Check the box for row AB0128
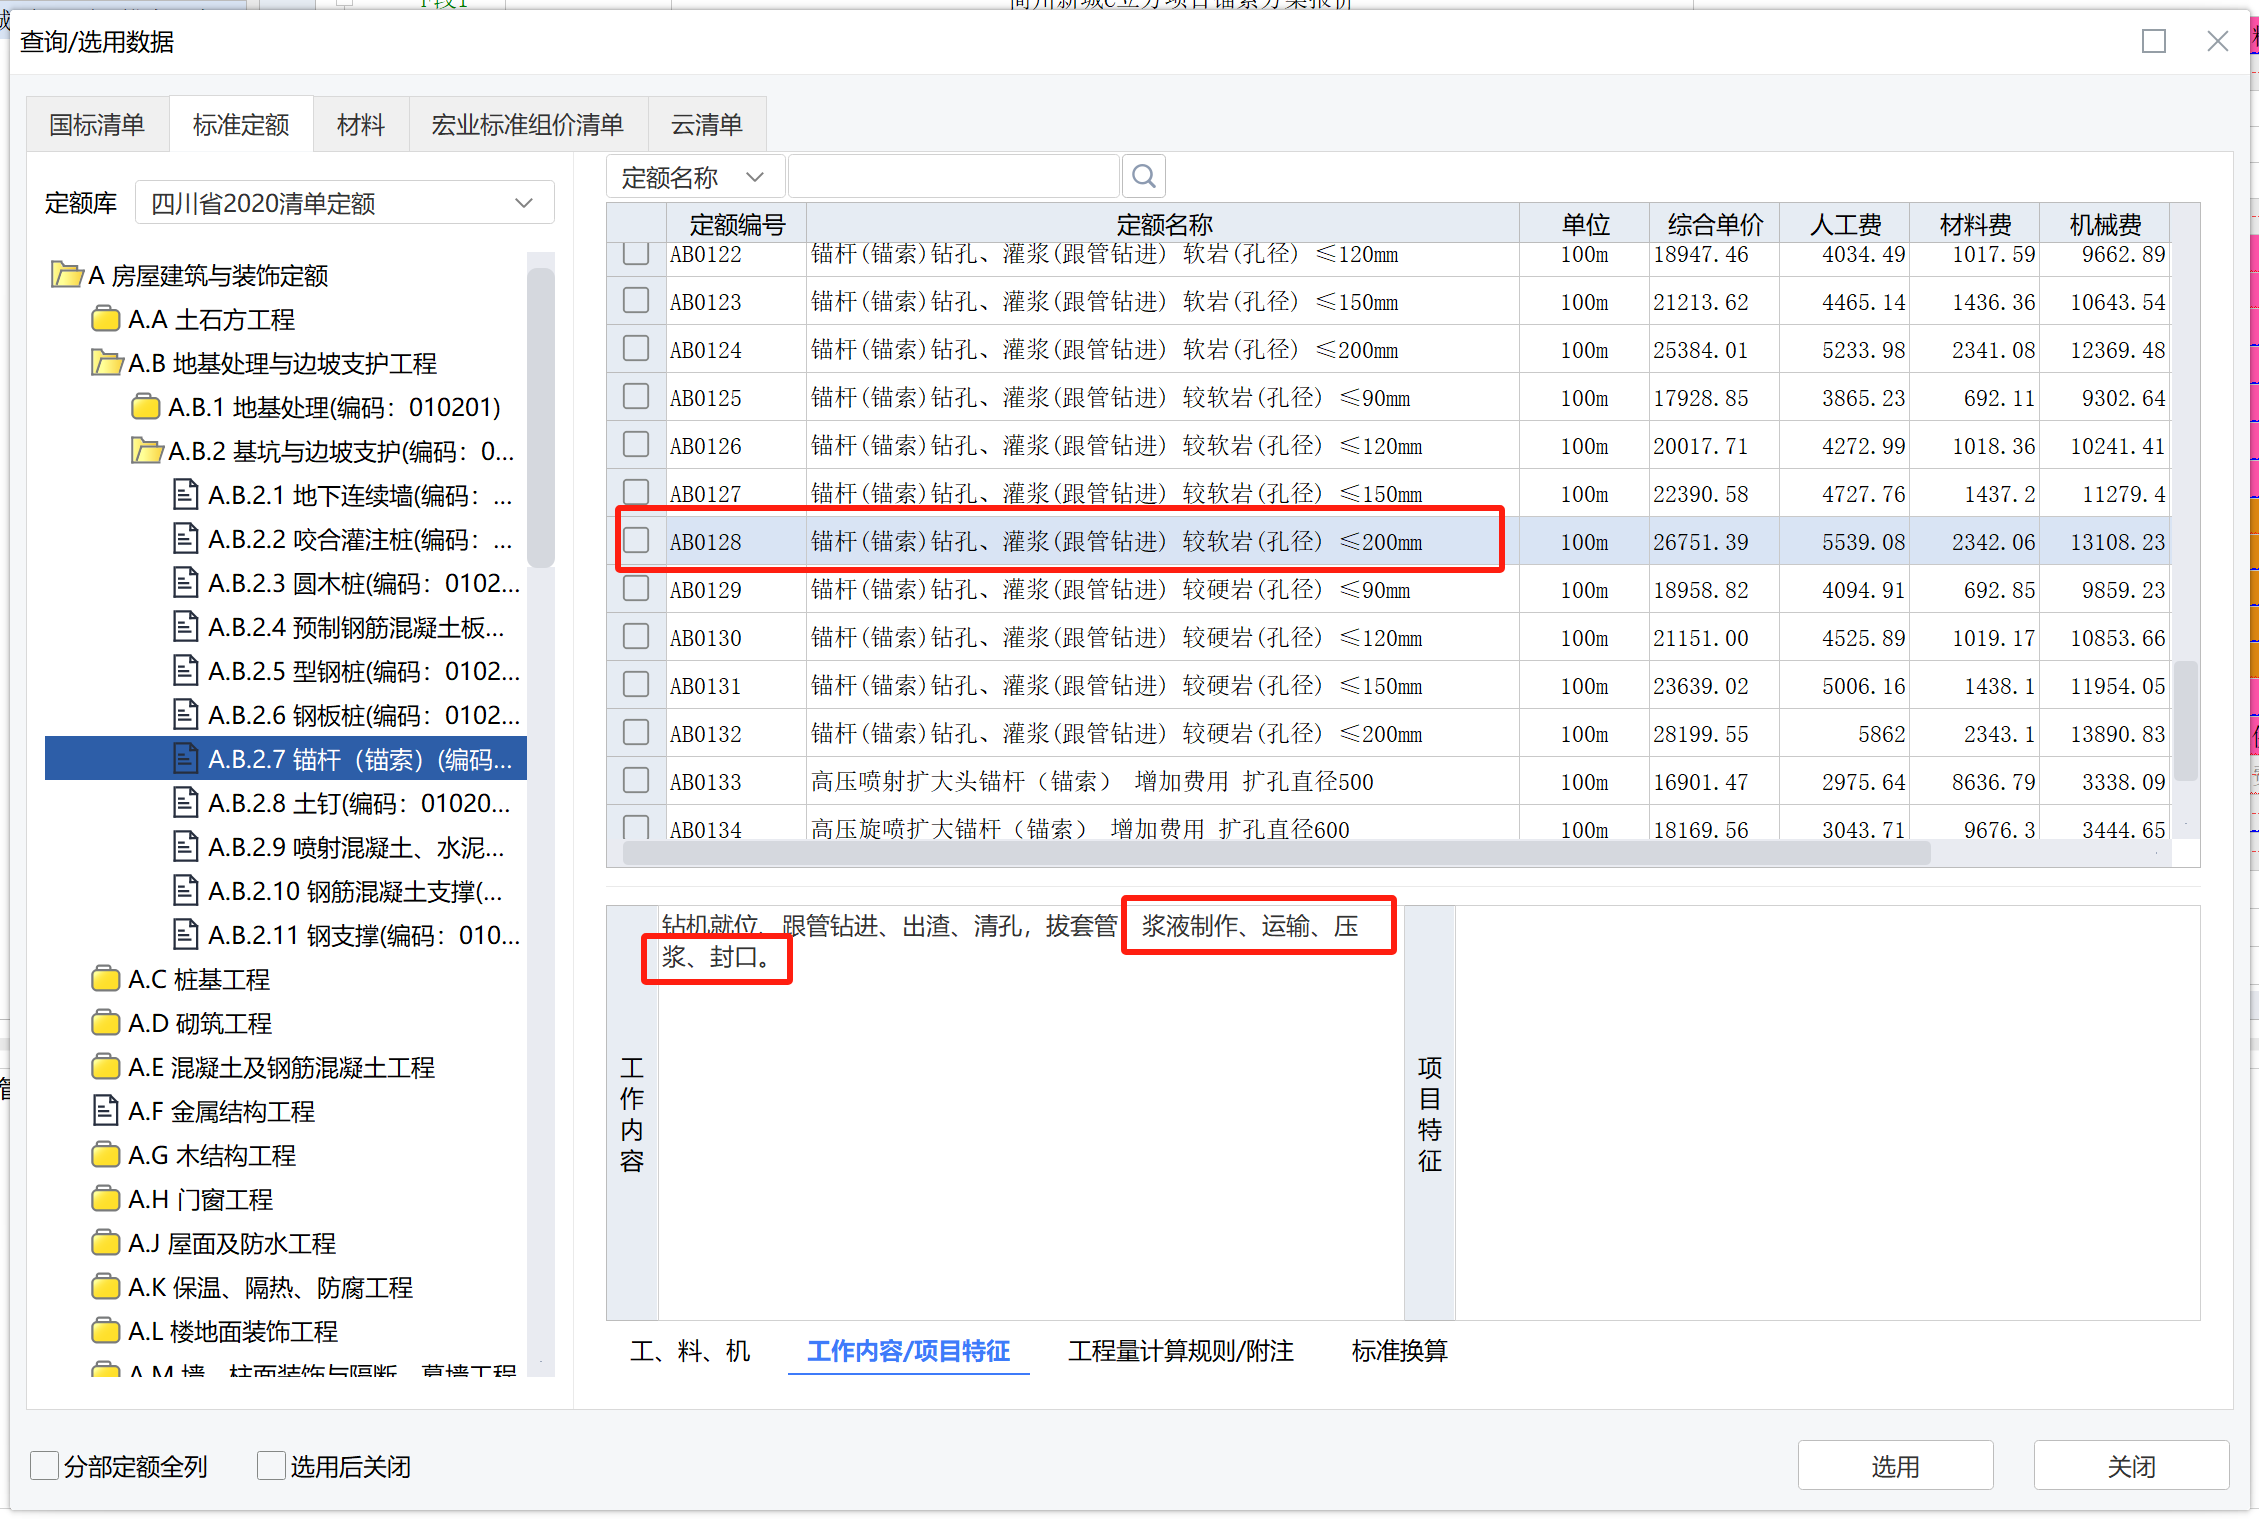The image size is (2259, 1519). [636, 541]
